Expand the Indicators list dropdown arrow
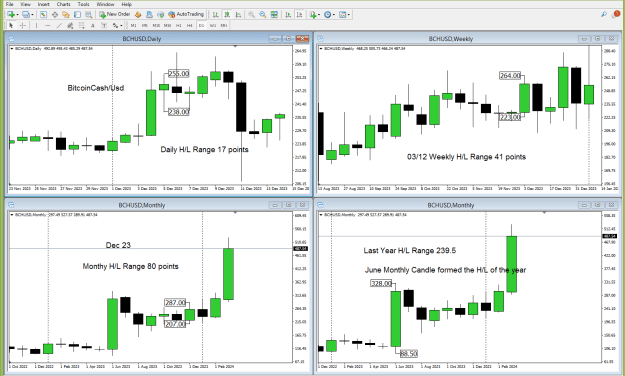This screenshot has height=376, width=625. click(x=318, y=15)
